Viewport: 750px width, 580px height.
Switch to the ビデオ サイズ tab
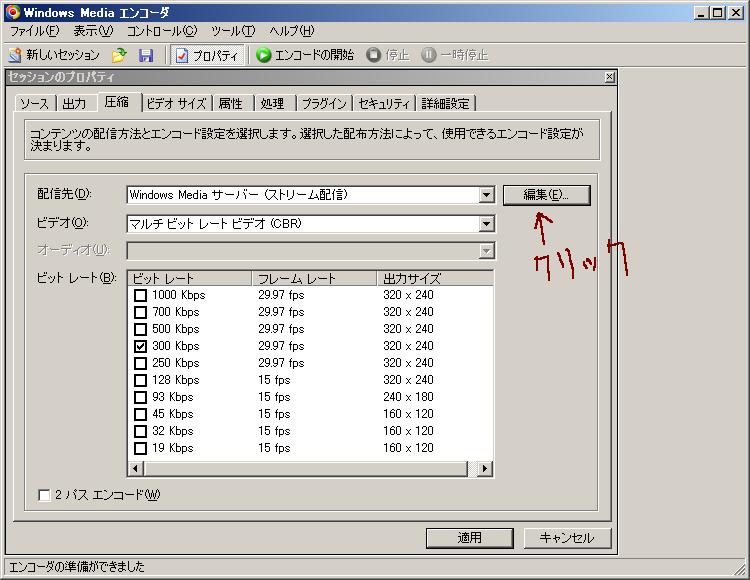coord(176,103)
